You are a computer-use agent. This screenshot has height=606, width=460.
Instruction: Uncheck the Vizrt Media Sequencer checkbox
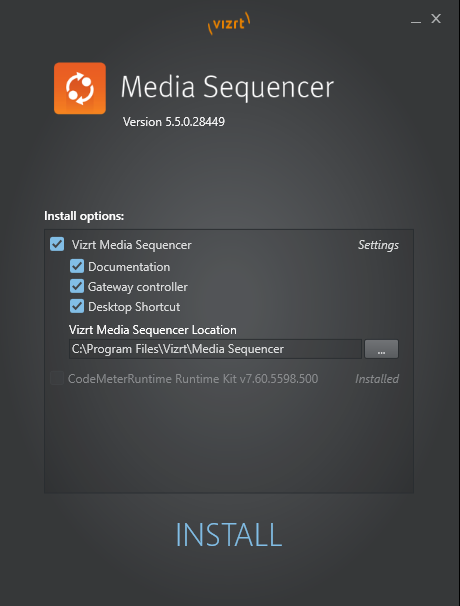pos(57,244)
